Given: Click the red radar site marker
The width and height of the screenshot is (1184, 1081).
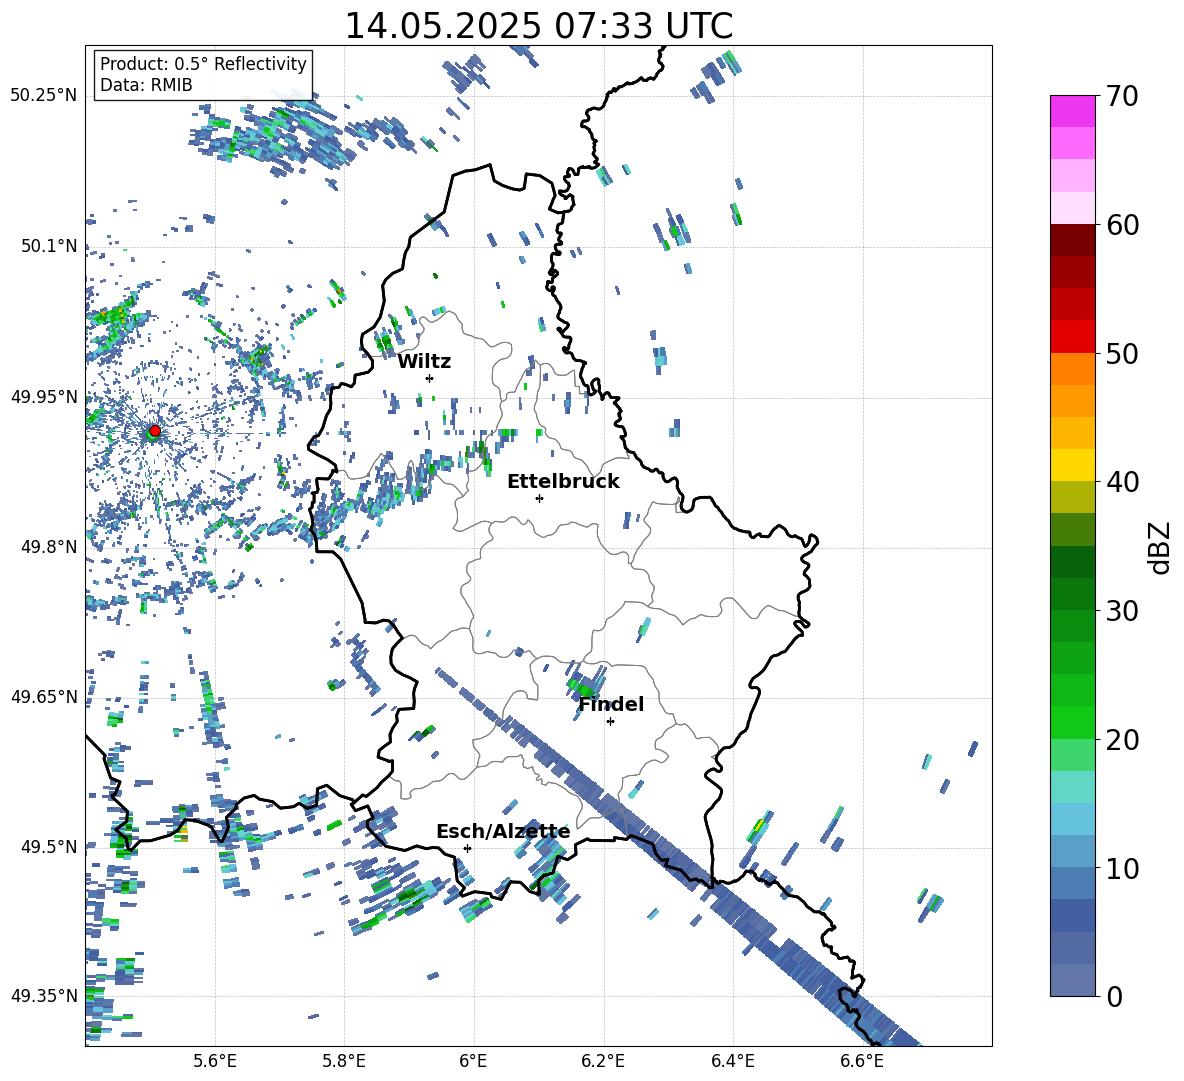Looking at the screenshot, I should (154, 430).
